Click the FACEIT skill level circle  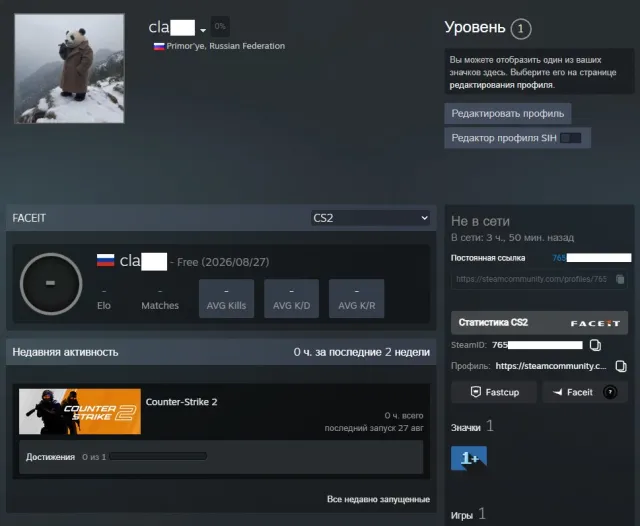click(x=51, y=284)
